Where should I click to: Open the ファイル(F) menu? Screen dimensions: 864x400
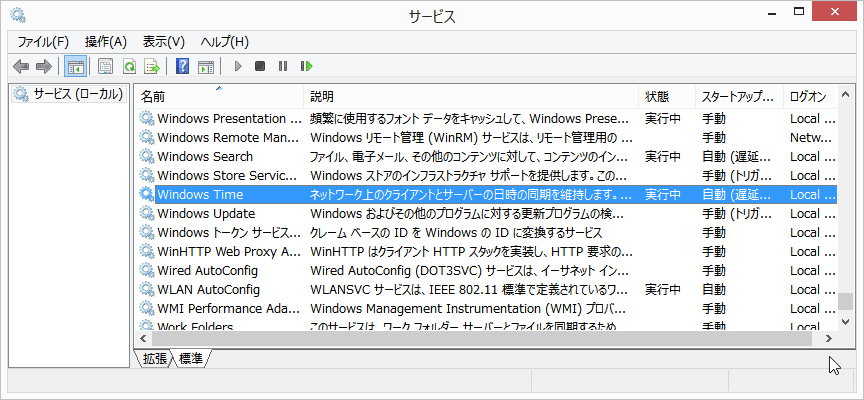point(43,42)
